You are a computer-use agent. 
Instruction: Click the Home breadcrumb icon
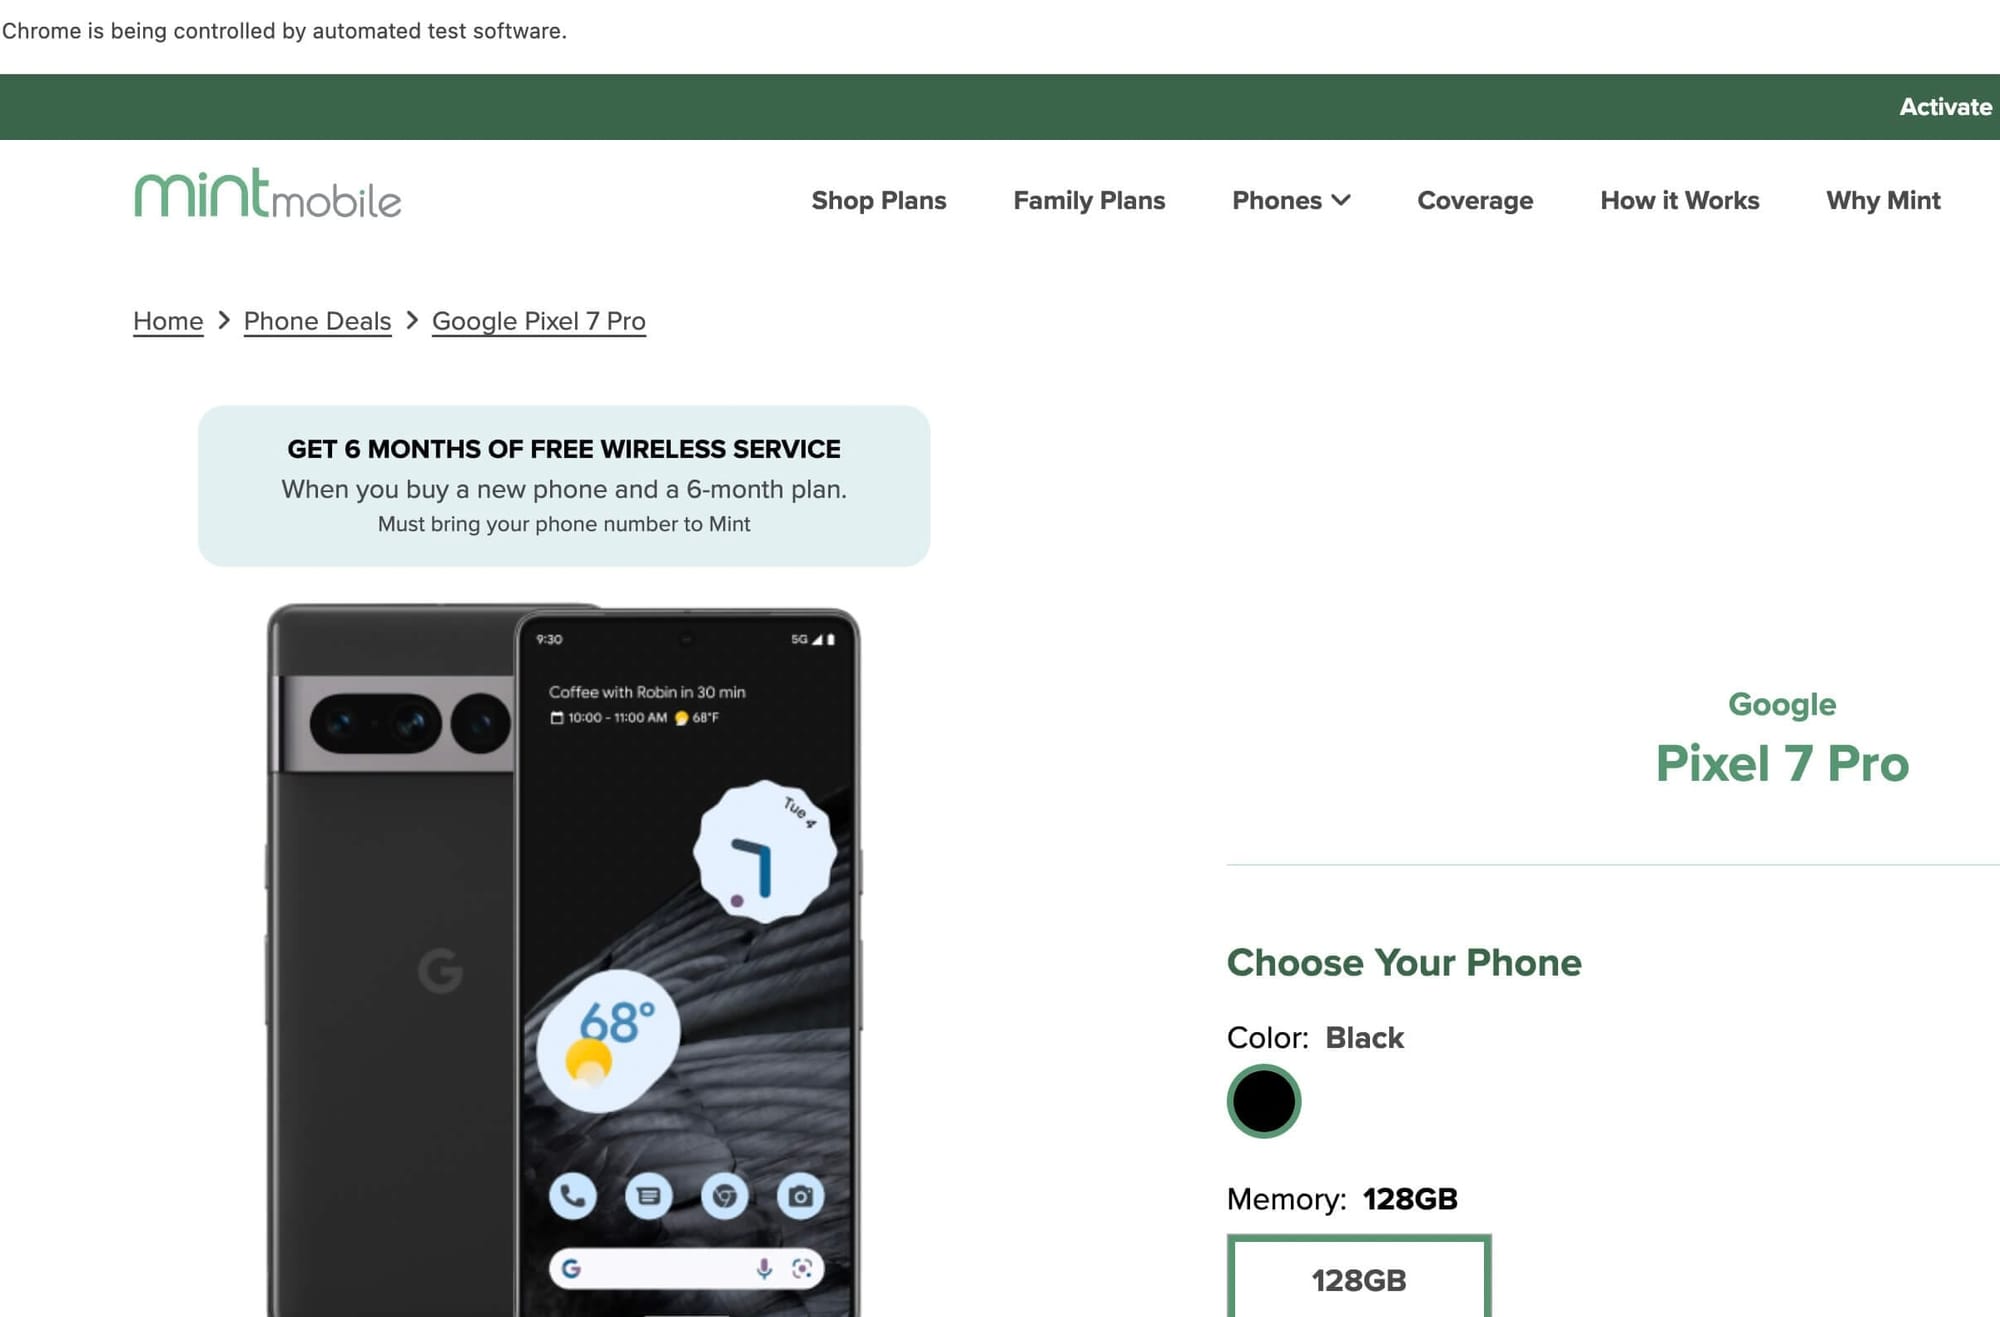pyautogui.click(x=166, y=320)
